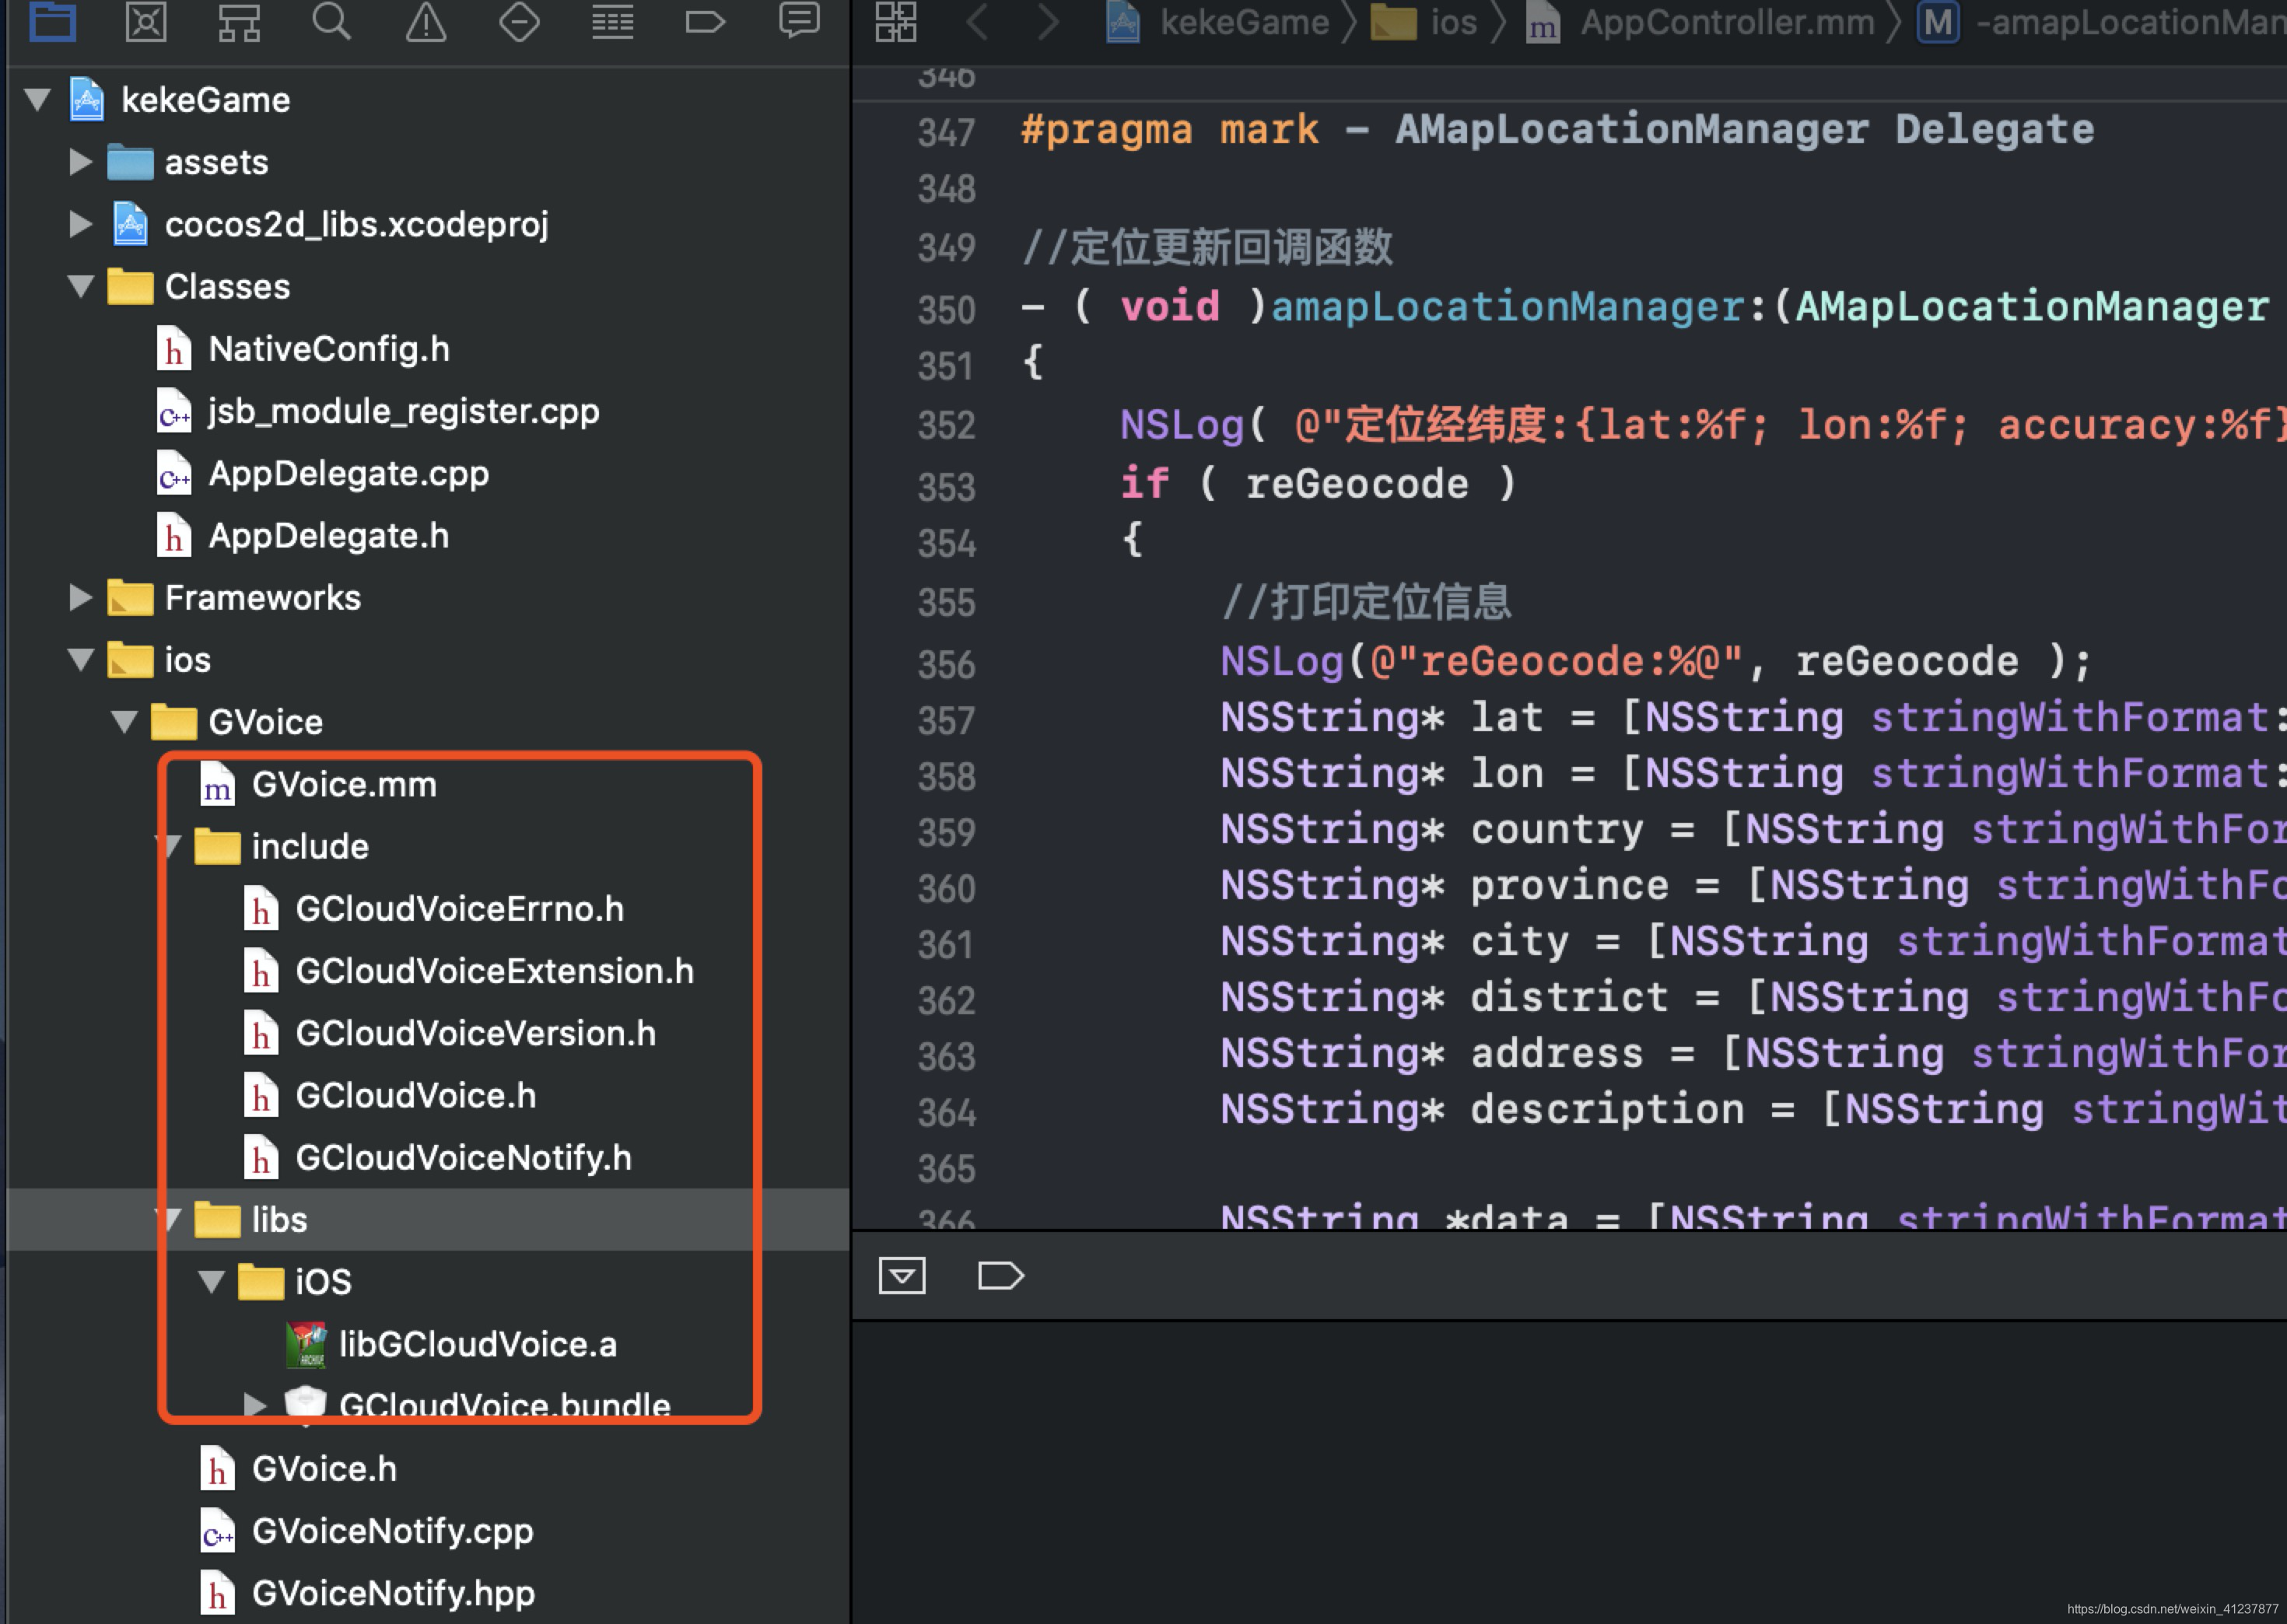Open the Breakpoint navigator

[705, 21]
